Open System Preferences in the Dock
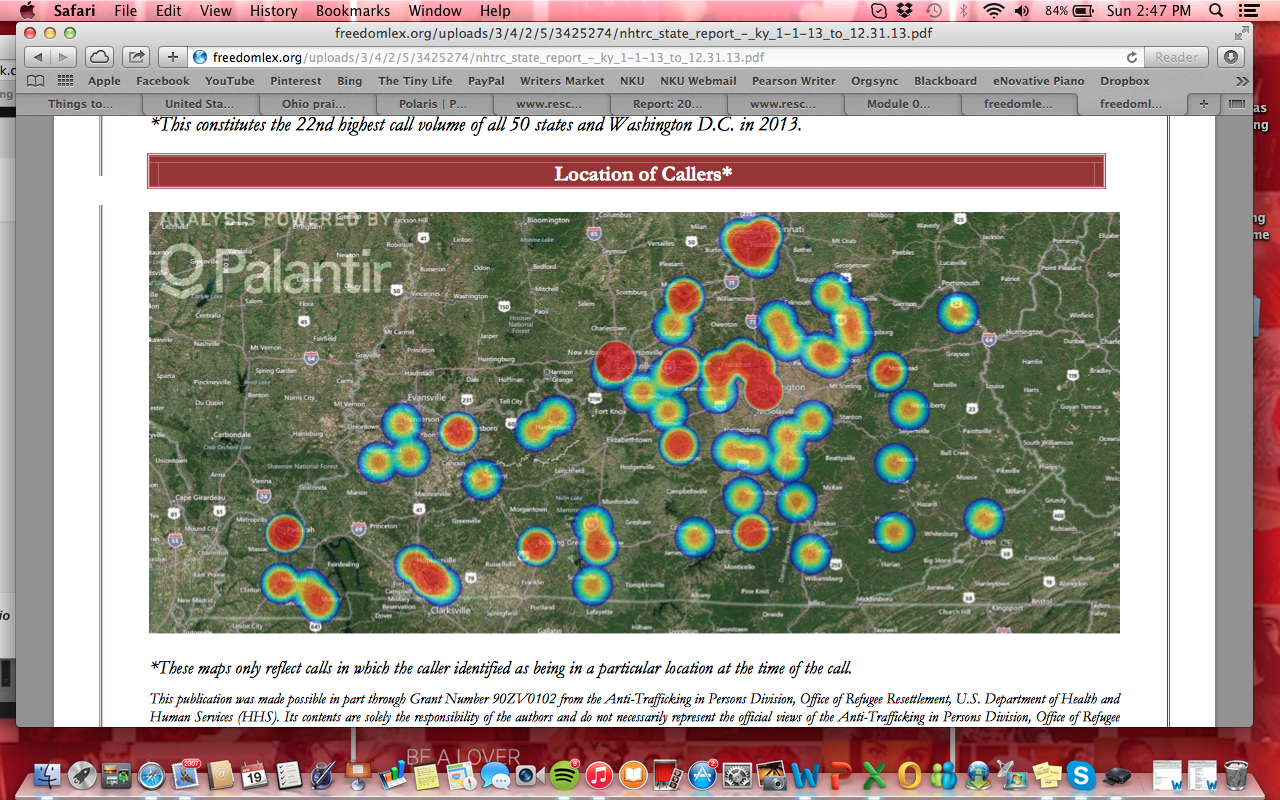The image size is (1280, 800). 737,774
